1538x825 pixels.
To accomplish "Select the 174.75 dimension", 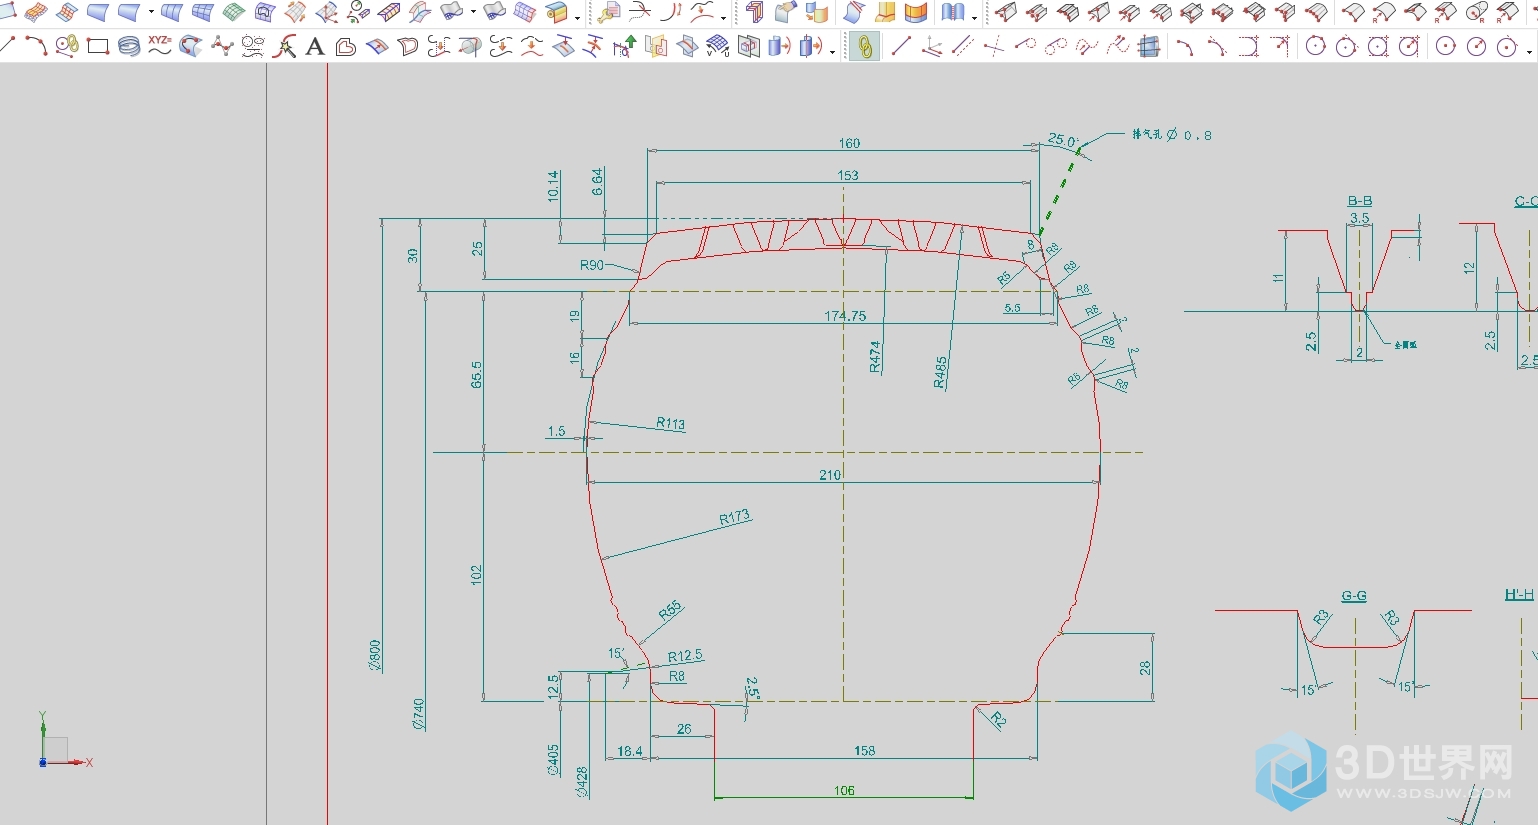I will click(845, 316).
